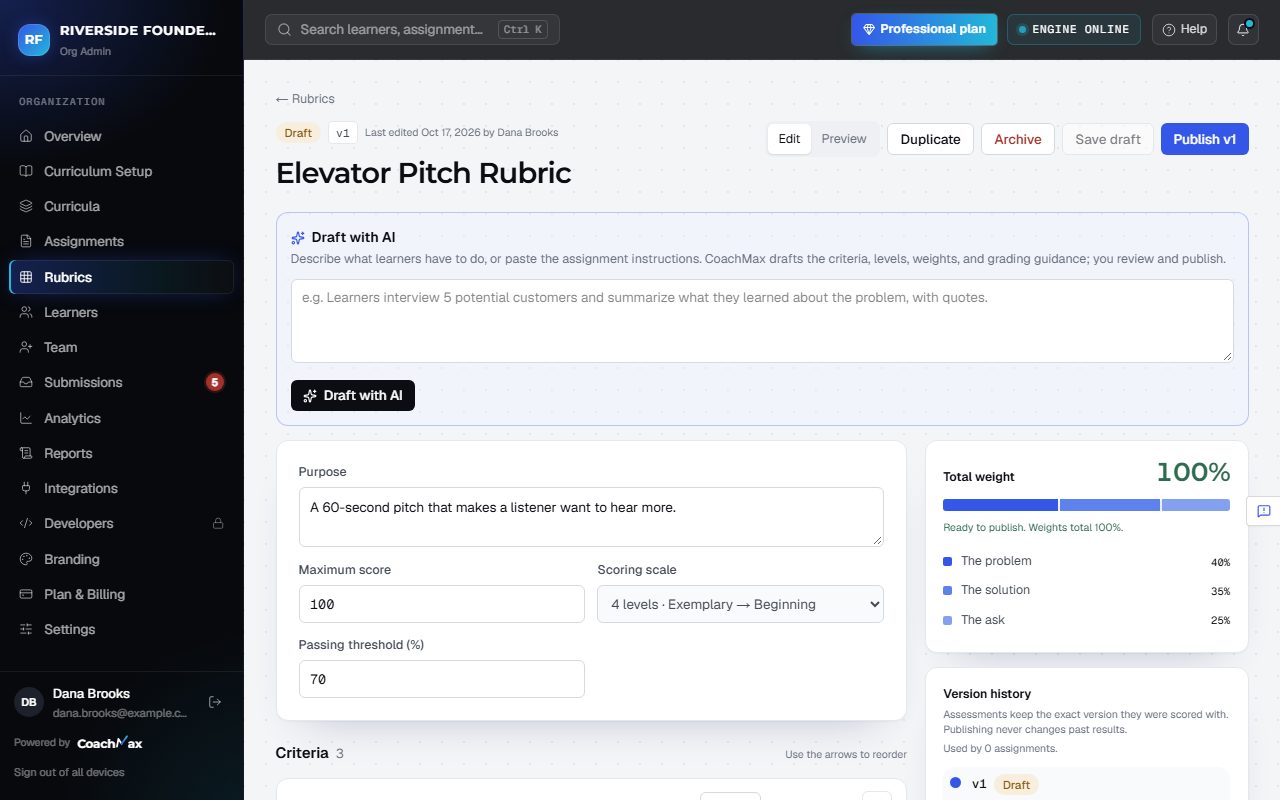Screen dimensions: 1280x800
Task: Open the Rubrics section in sidebar
Action: (121, 277)
